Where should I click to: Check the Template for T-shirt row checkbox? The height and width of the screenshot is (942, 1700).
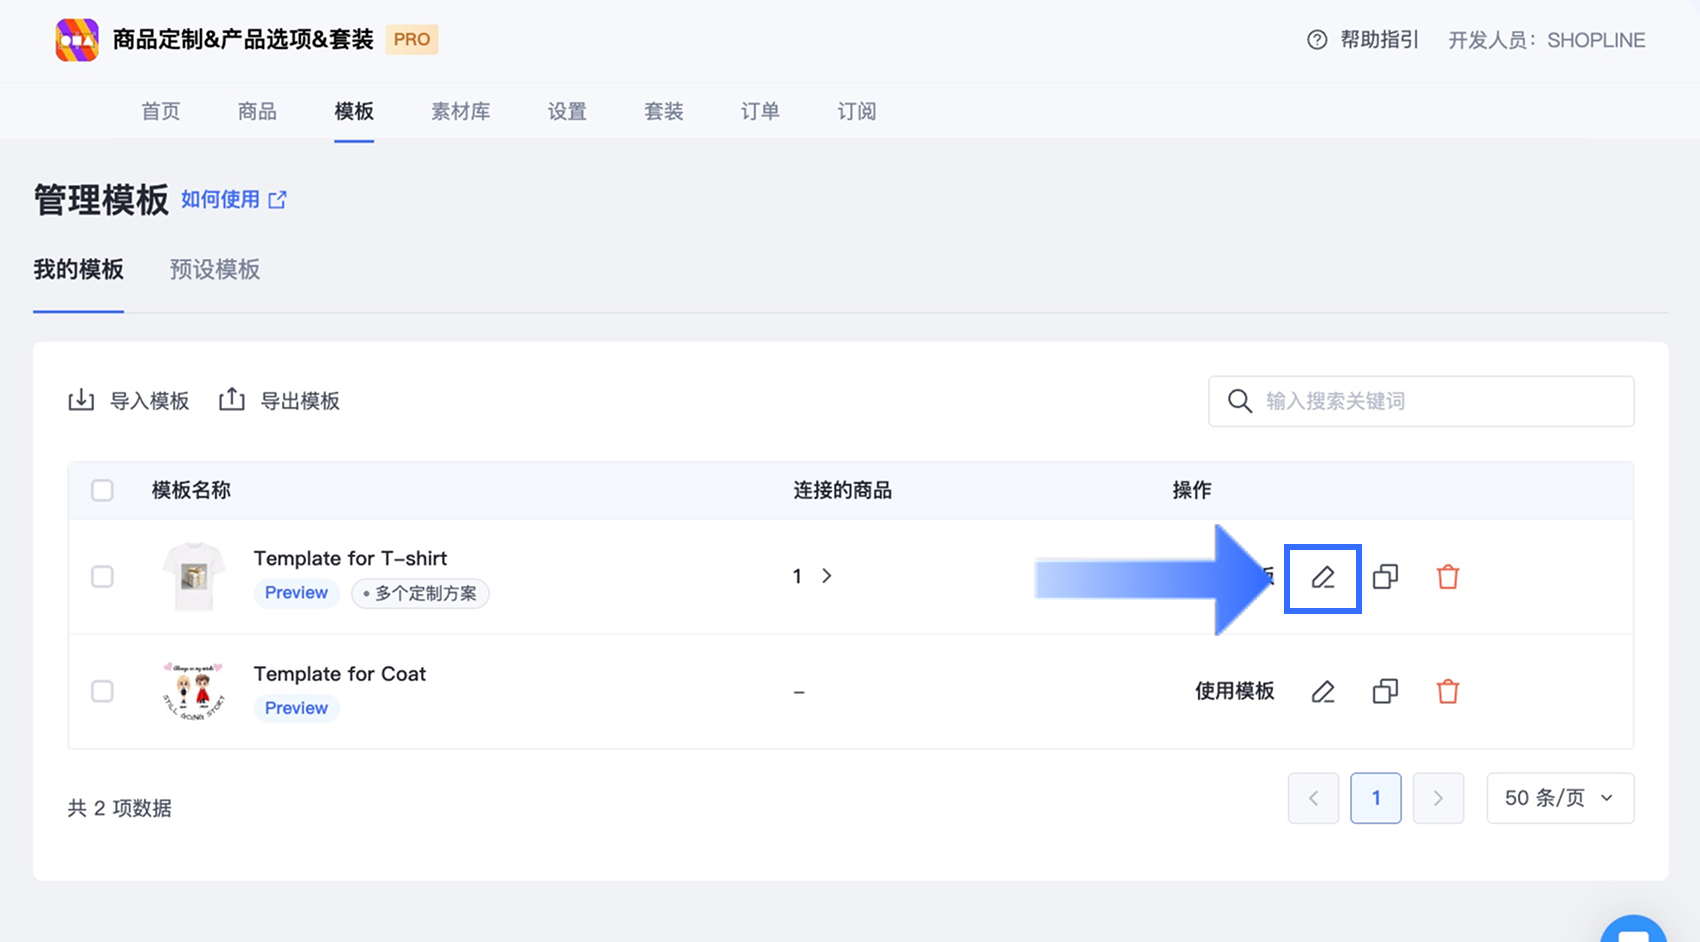tap(102, 576)
